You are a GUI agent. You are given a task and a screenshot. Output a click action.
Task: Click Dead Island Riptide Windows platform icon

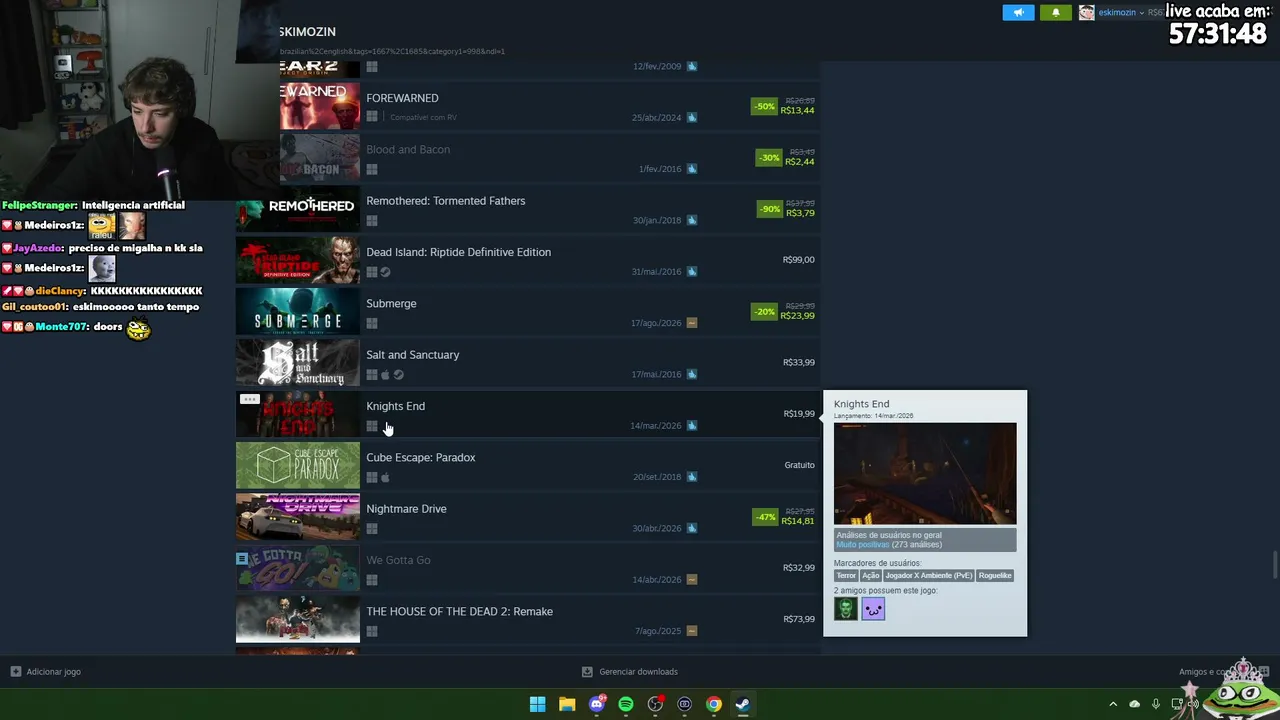point(372,272)
